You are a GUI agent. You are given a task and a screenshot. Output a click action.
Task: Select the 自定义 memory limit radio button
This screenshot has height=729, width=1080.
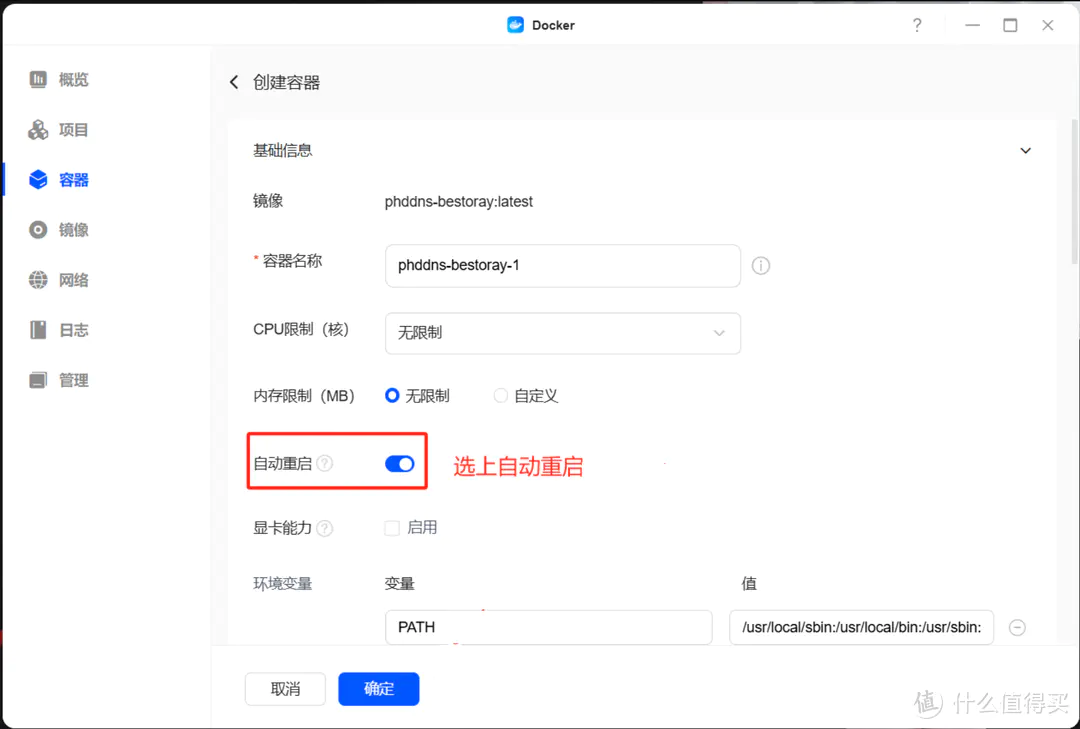click(x=501, y=396)
